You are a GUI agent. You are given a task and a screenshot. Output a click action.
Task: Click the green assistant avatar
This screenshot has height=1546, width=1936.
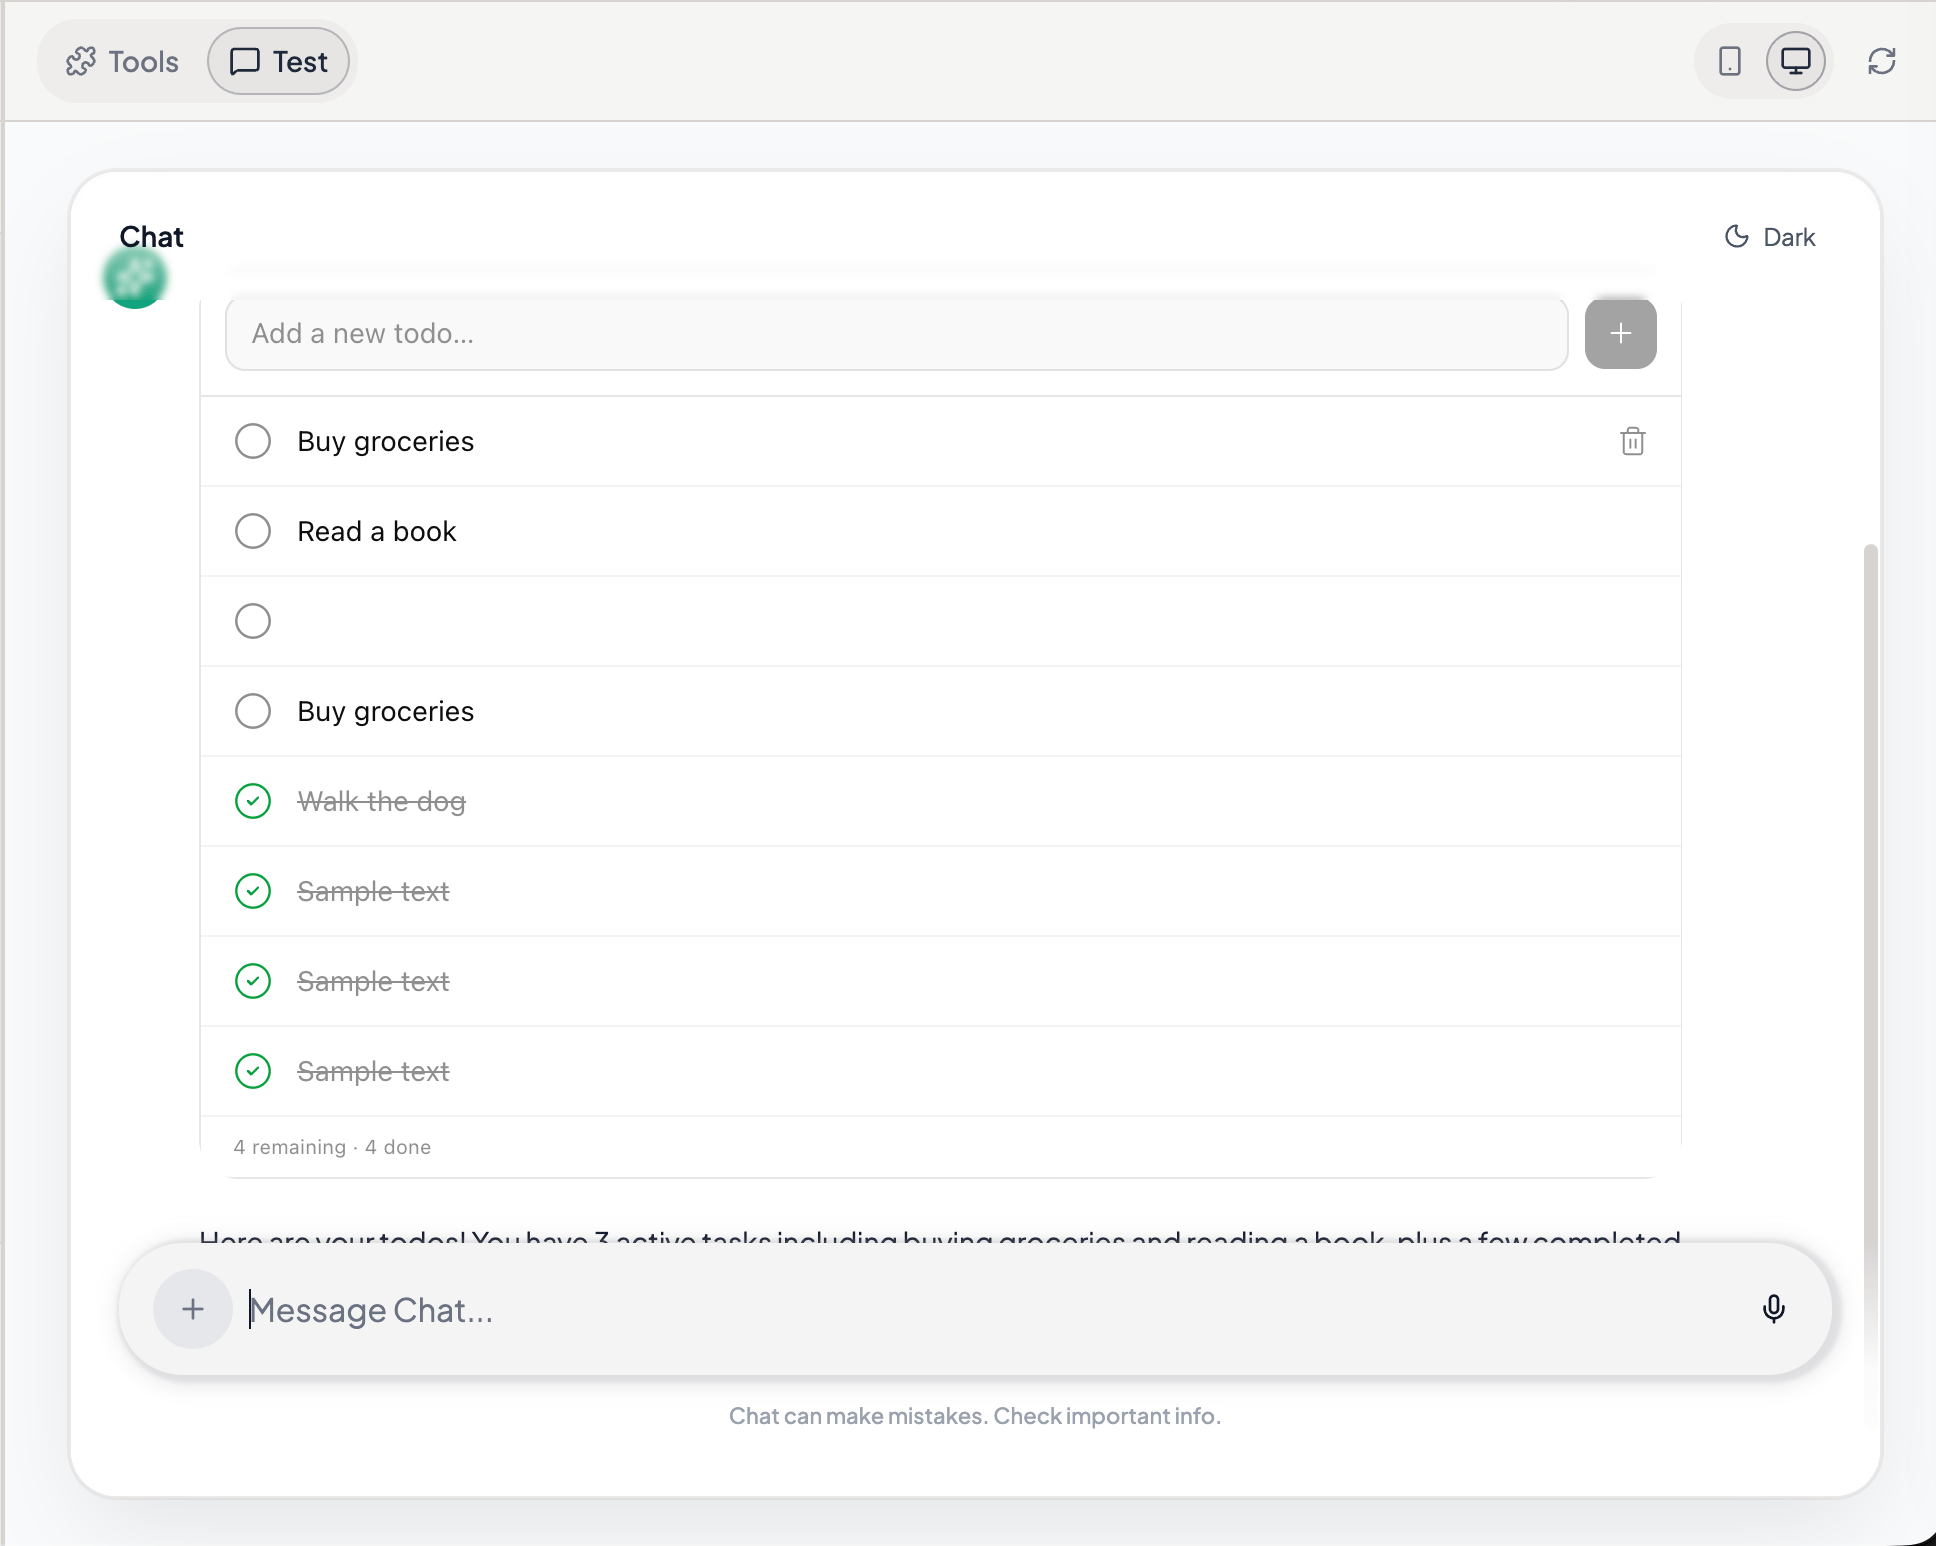coord(135,278)
